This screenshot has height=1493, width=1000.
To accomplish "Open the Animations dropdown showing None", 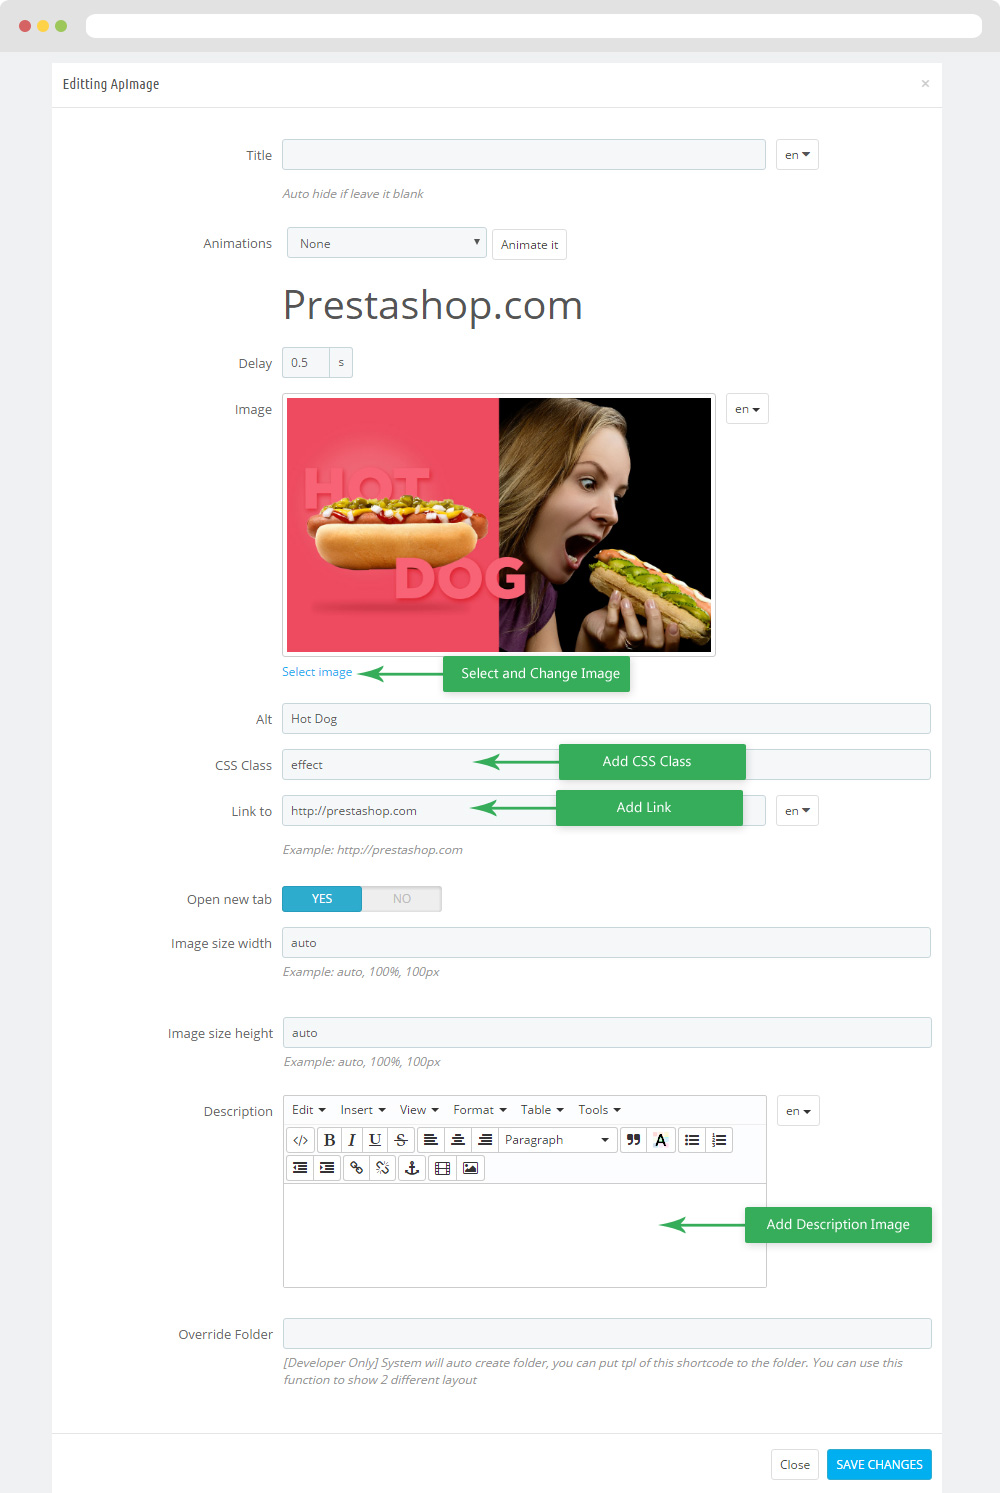I will [387, 243].
